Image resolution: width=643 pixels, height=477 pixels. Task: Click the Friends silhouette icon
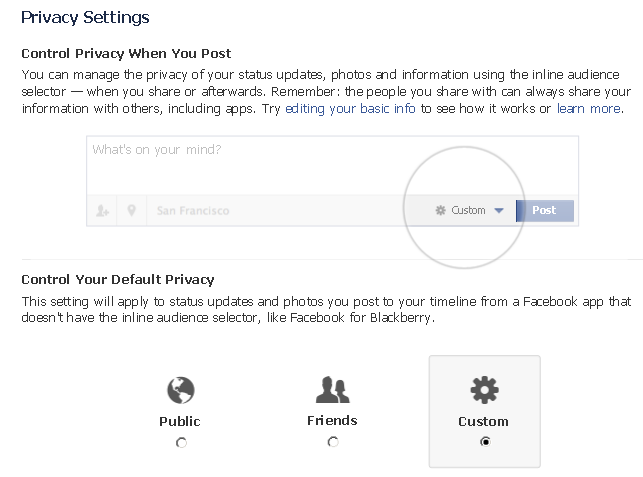332,389
